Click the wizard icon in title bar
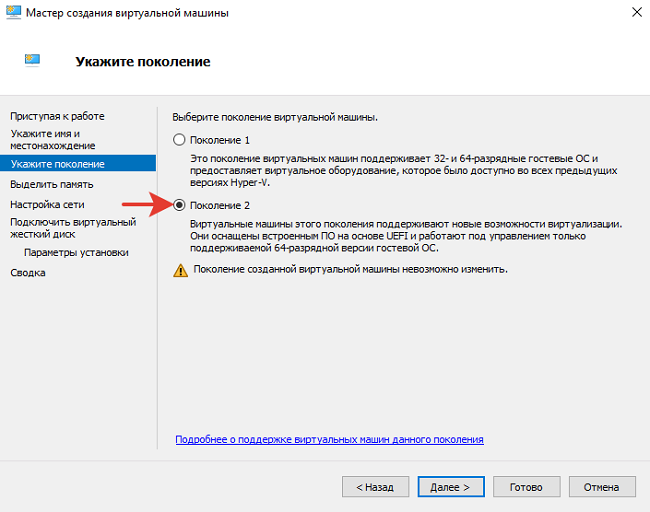The width and height of the screenshot is (650, 512). [14, 13]
